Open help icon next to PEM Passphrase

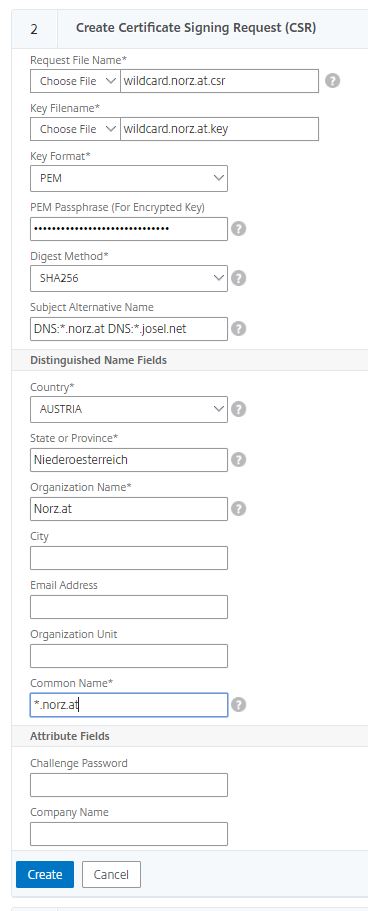tap(238, 228)
